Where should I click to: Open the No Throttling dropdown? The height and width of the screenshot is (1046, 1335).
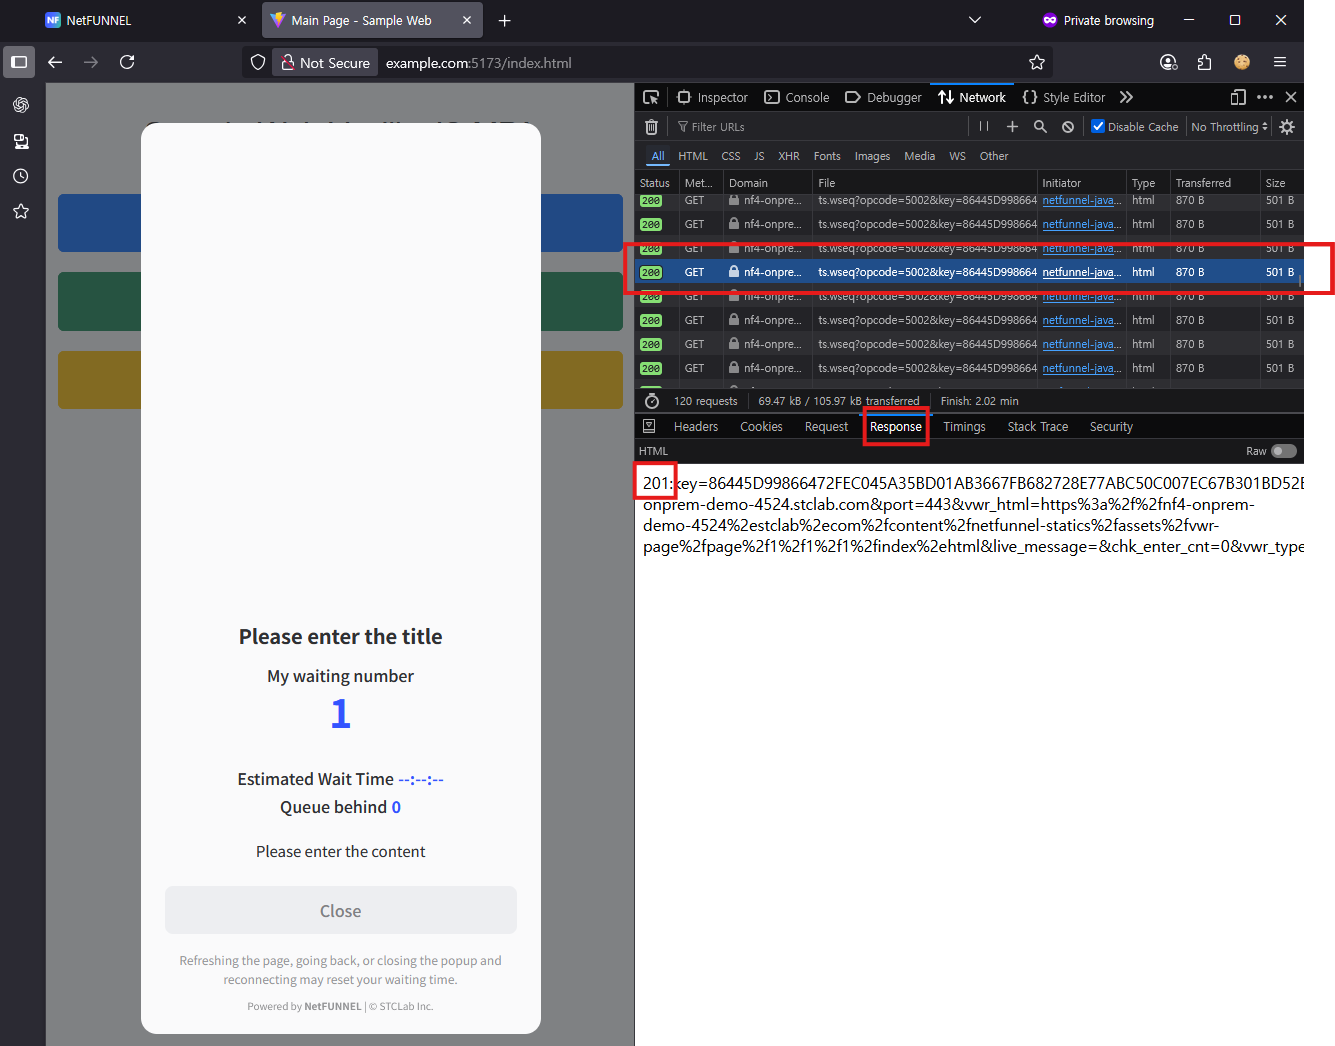coord(1229,127)
